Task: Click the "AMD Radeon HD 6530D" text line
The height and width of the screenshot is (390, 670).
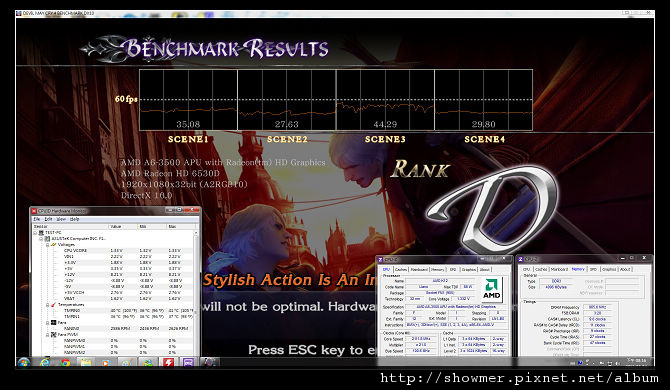Action: 170,173
